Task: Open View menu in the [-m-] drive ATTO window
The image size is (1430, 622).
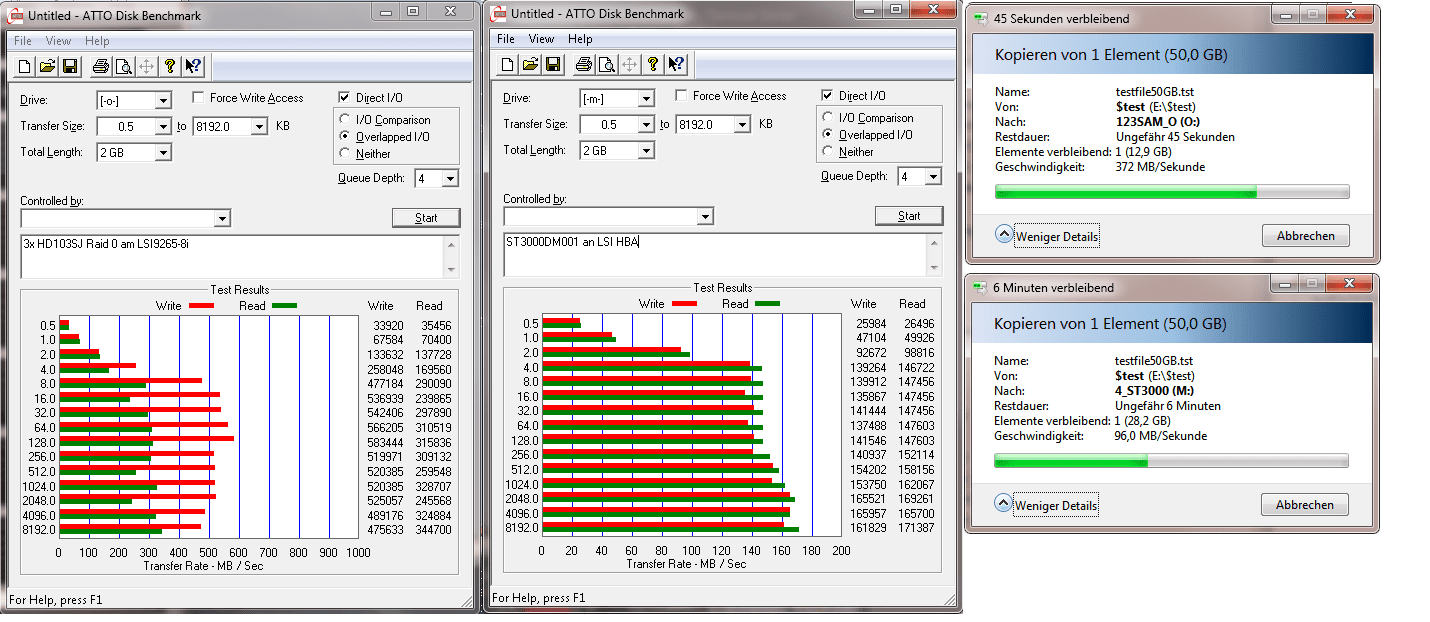Action: click(541, 39)
